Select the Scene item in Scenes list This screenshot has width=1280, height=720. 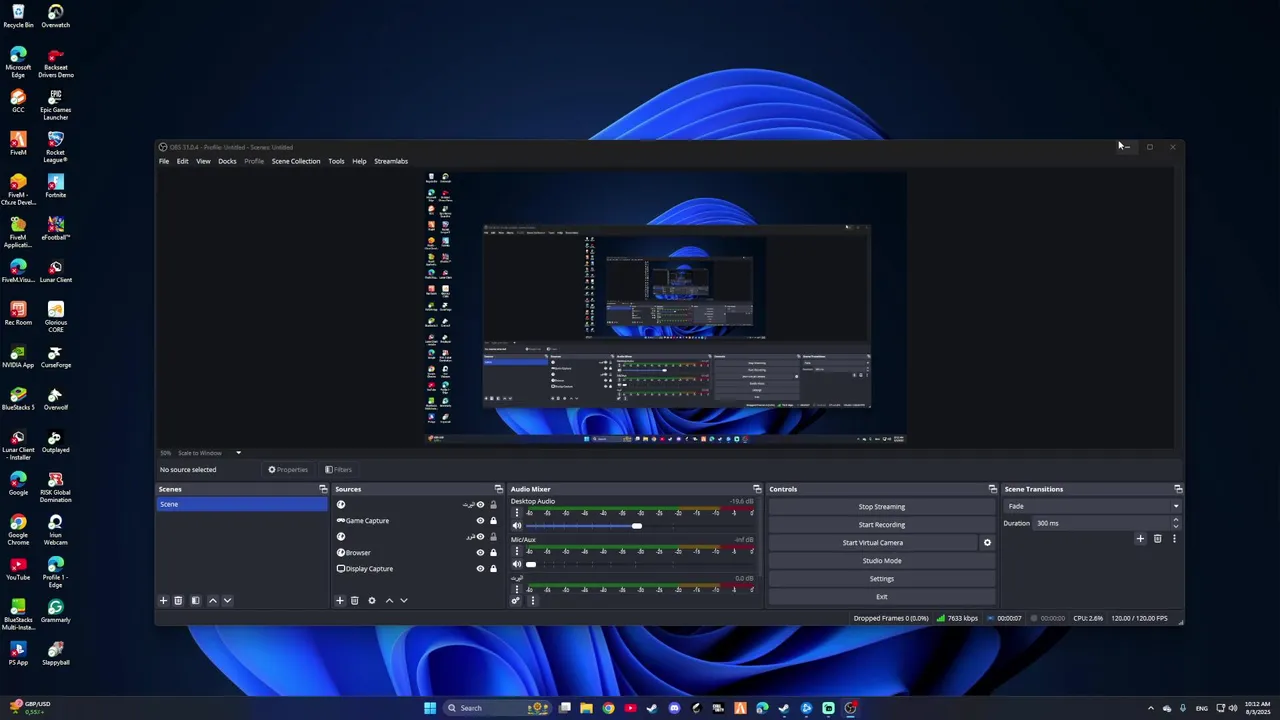[242, 504]
